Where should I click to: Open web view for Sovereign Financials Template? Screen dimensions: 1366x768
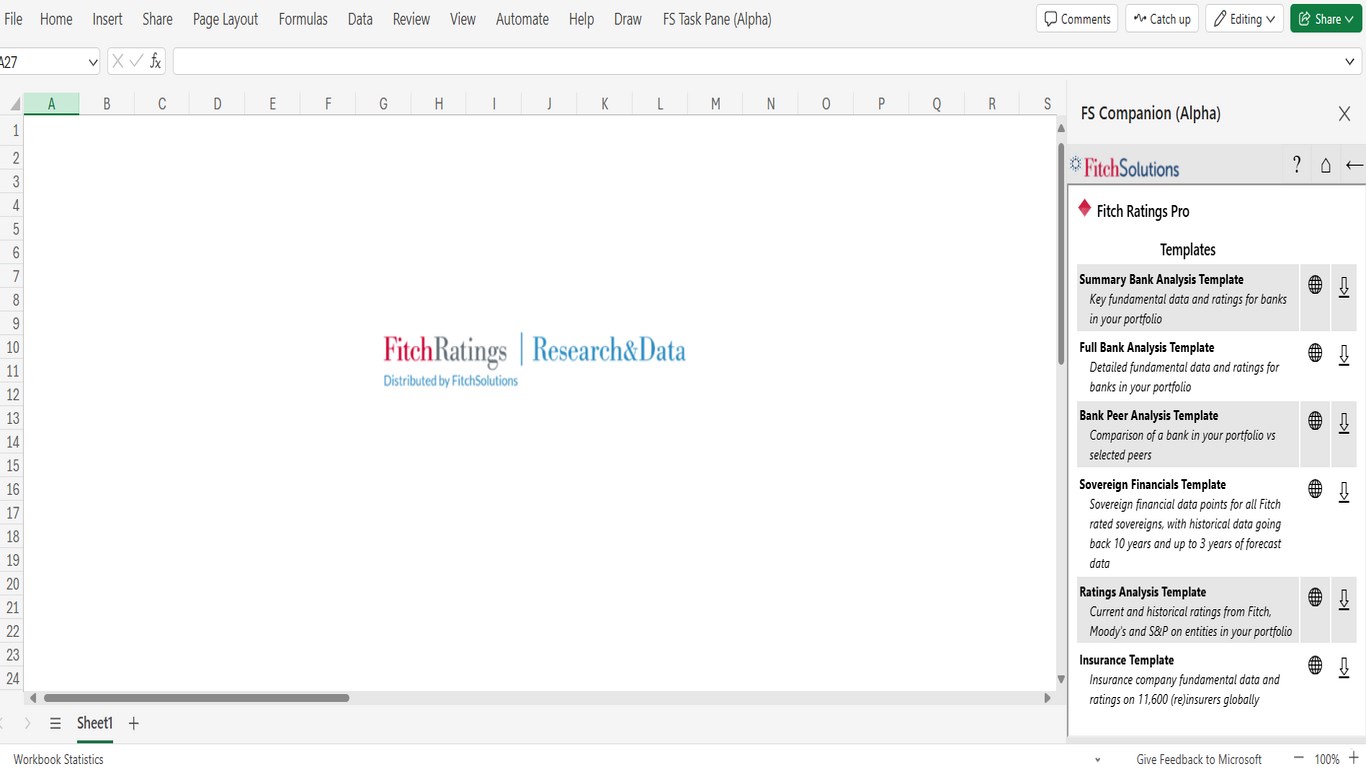click(1315, 489)
